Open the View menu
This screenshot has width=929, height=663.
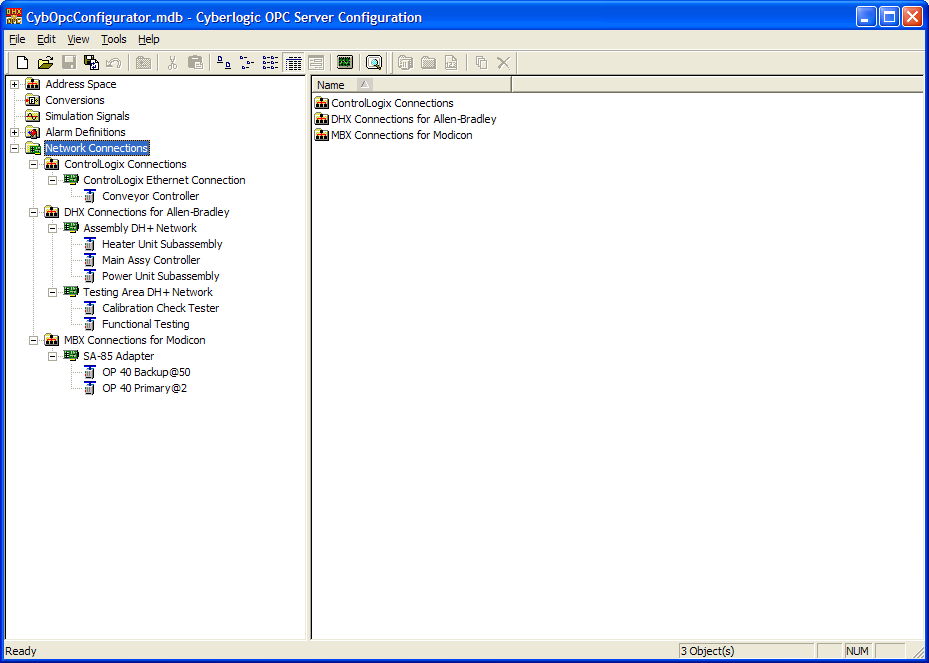click(78, 39)
